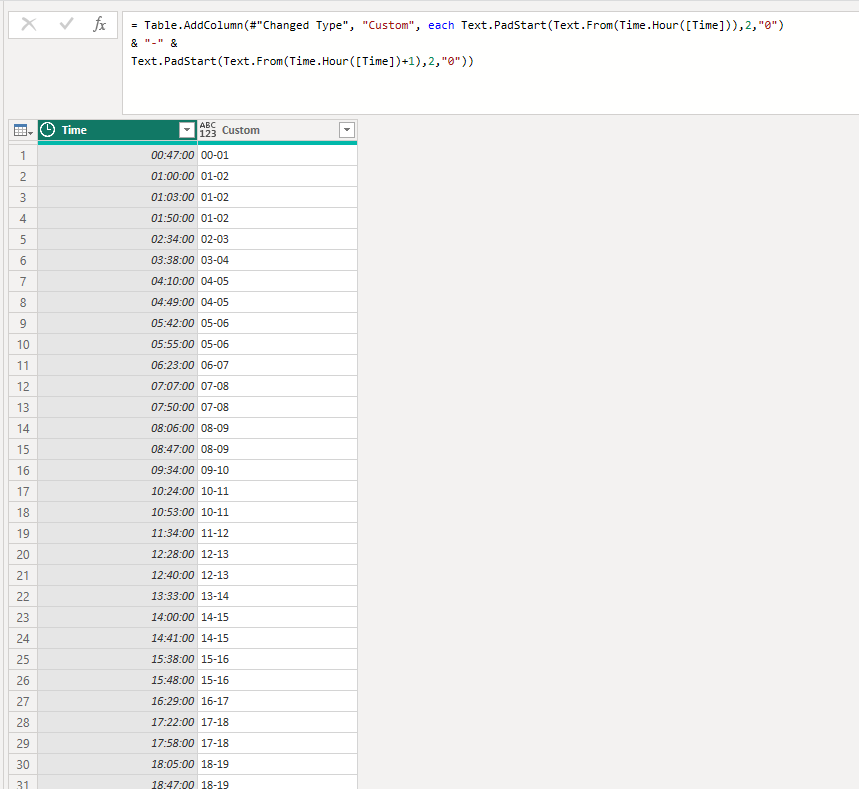Viewport: 859px width, 789px height.
Task: Select Custom cell in row 18
Action: (277, 512)
